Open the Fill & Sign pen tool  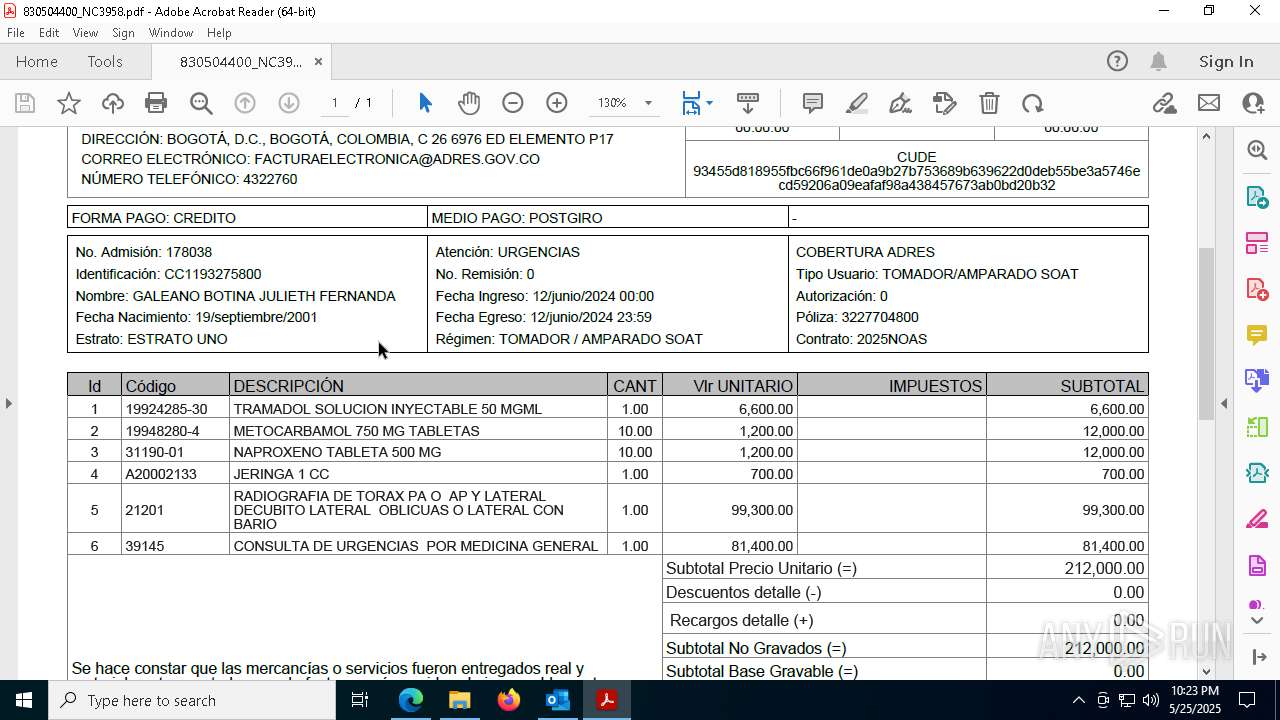tap(900, 103)
